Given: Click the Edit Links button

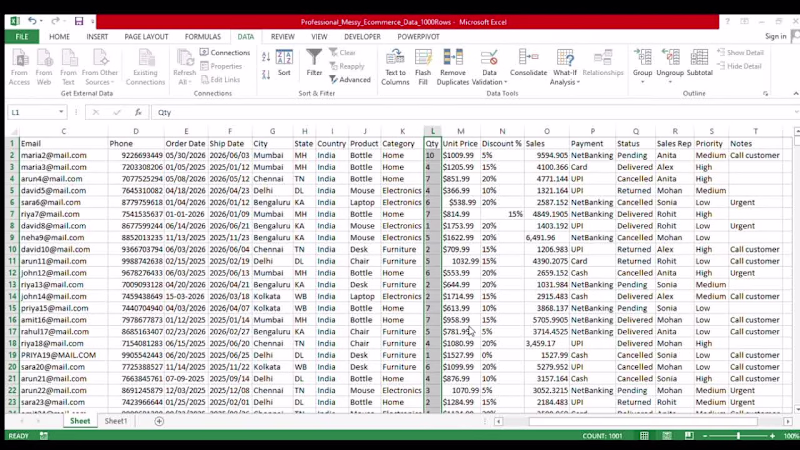Looking at the screenshot, I should [220, 80].
